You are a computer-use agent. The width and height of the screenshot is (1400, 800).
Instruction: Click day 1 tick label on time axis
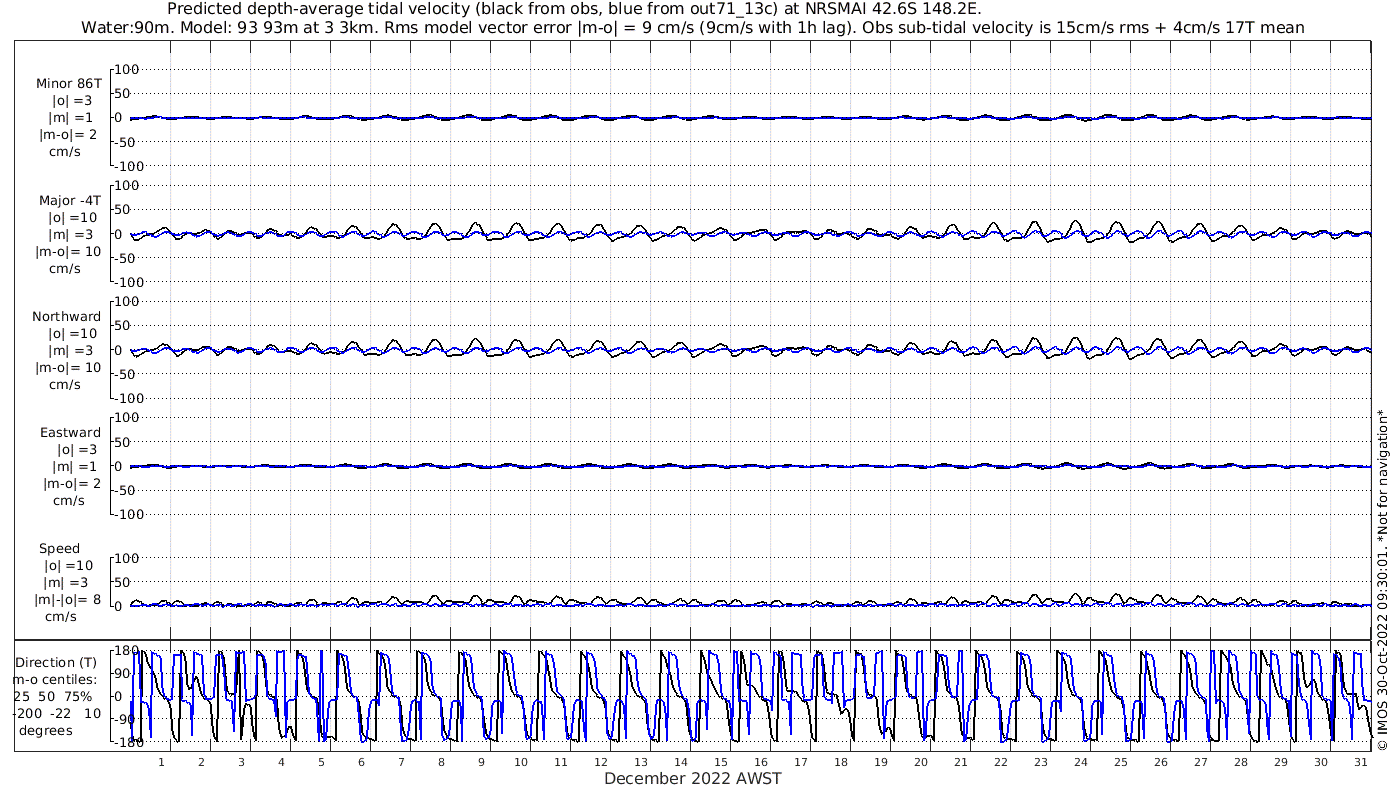161,762
